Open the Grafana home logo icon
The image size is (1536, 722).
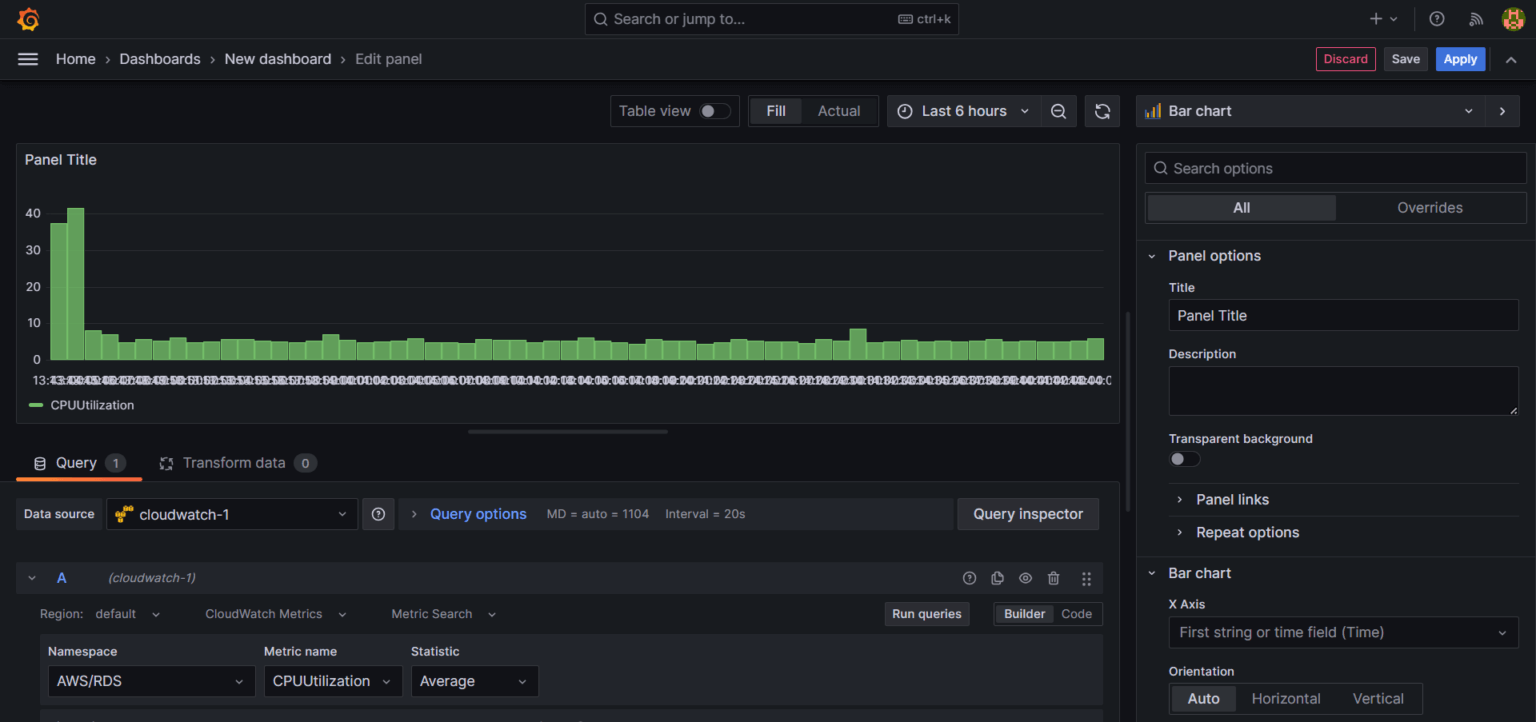[x=28, y=18]
